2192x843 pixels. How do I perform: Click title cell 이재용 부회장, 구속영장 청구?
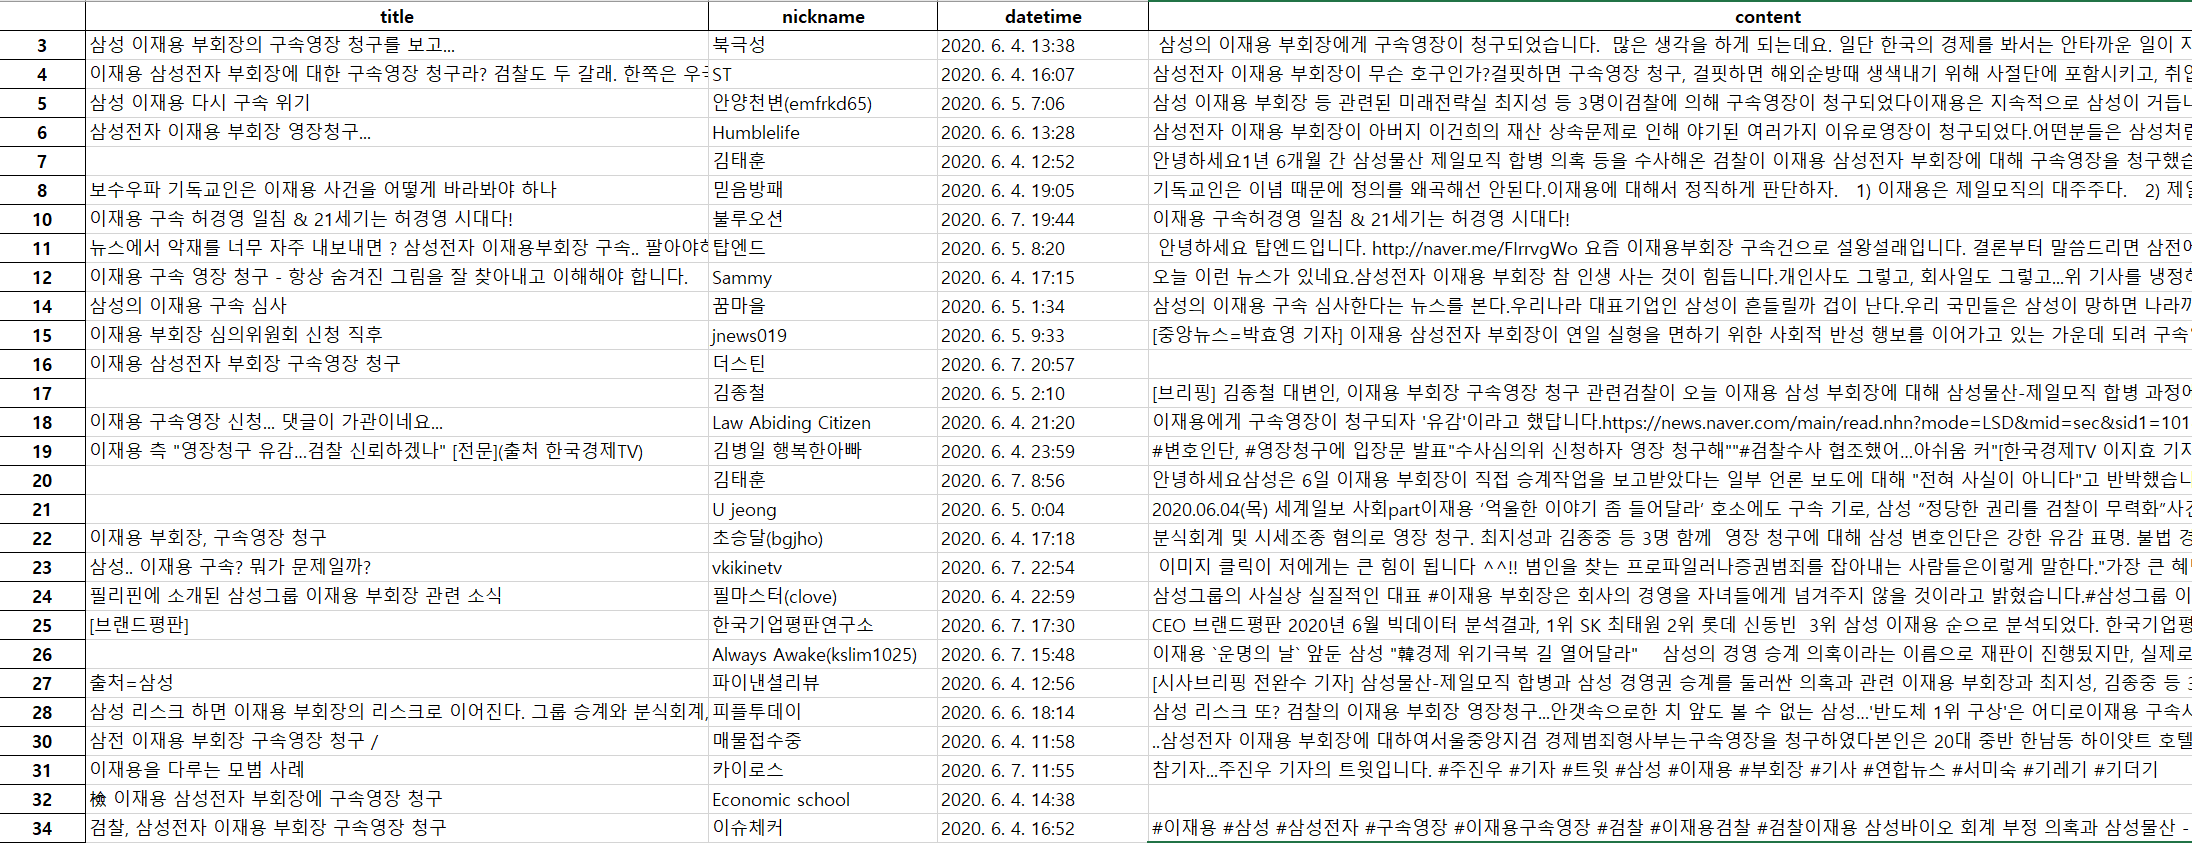pyautogui.click(x=397, y=538)
